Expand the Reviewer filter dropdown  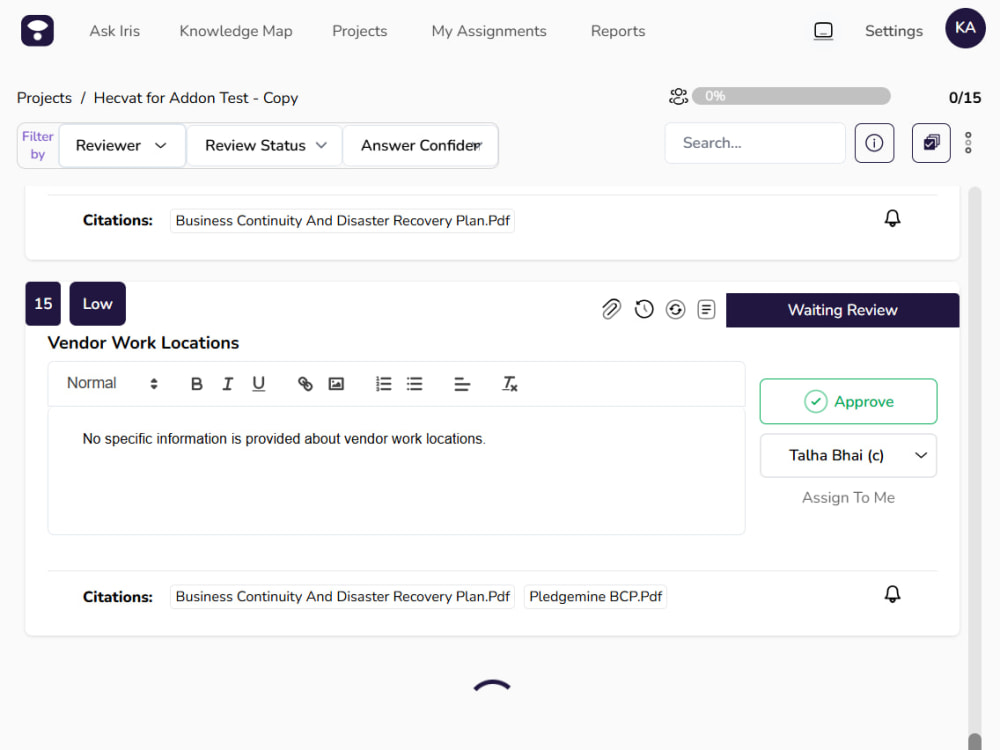[x=122, y=145]
